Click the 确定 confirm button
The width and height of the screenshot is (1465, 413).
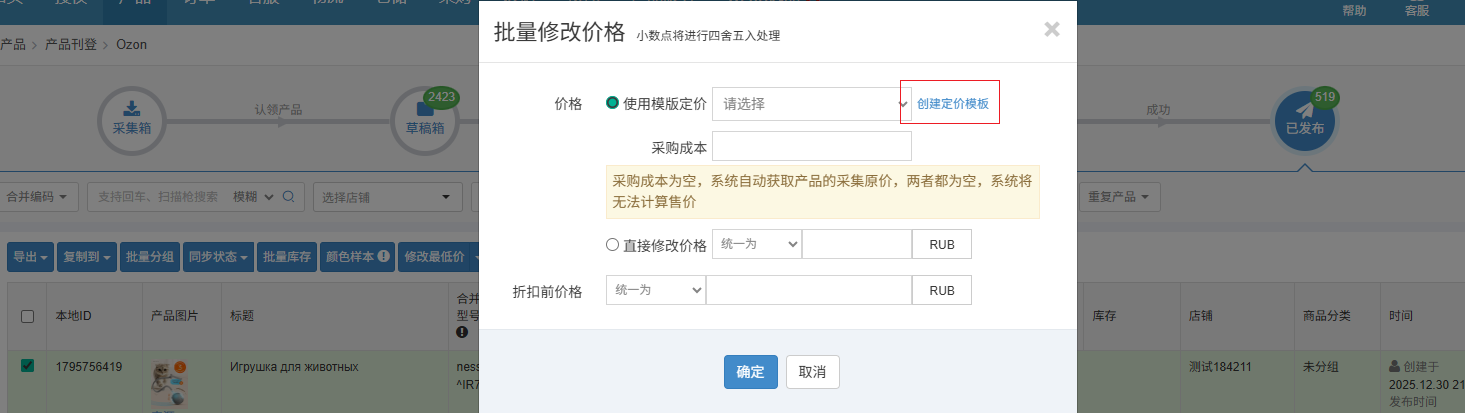click(x=750, y=372)
